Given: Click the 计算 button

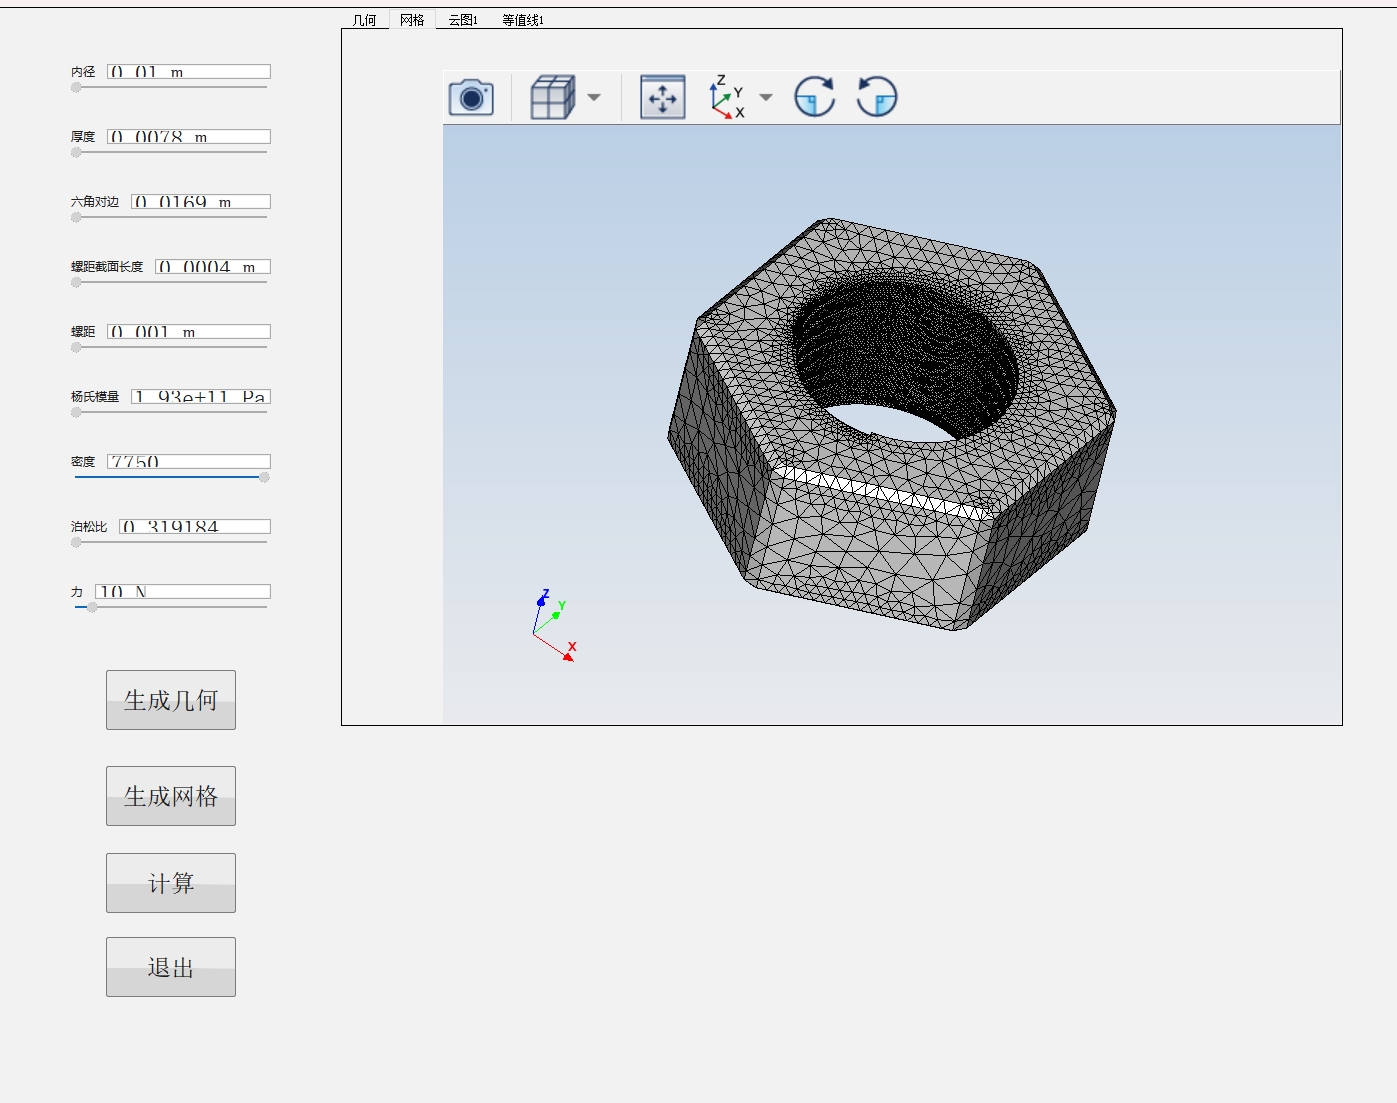Looking at the screenshot, I should (171, 883).
